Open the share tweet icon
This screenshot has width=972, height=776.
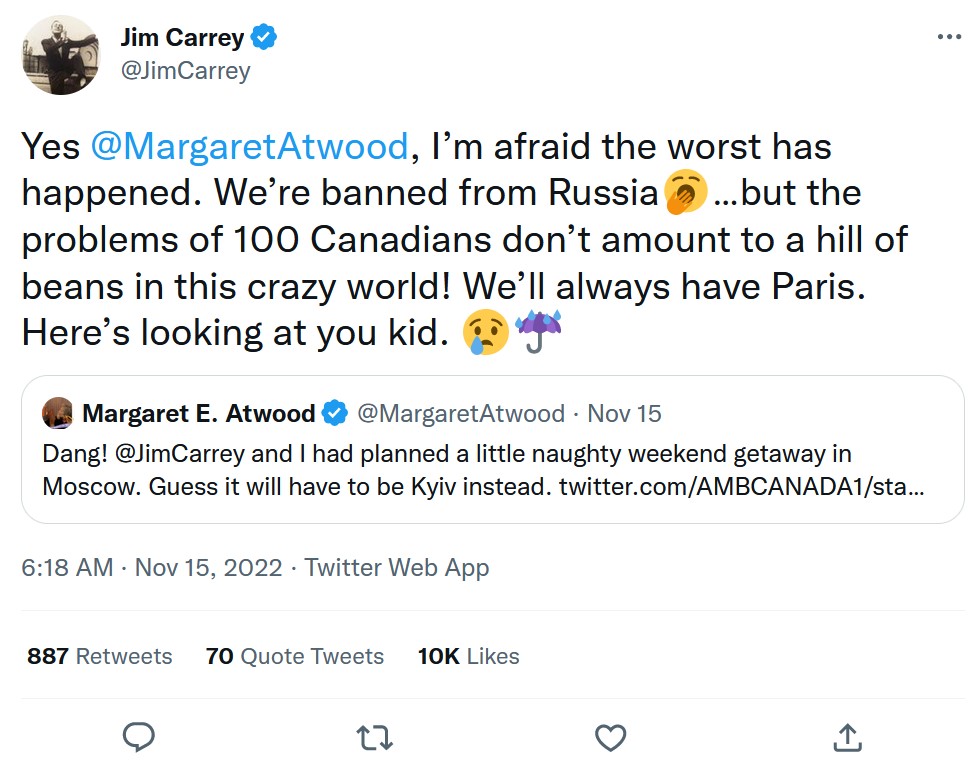click(847, 738)
